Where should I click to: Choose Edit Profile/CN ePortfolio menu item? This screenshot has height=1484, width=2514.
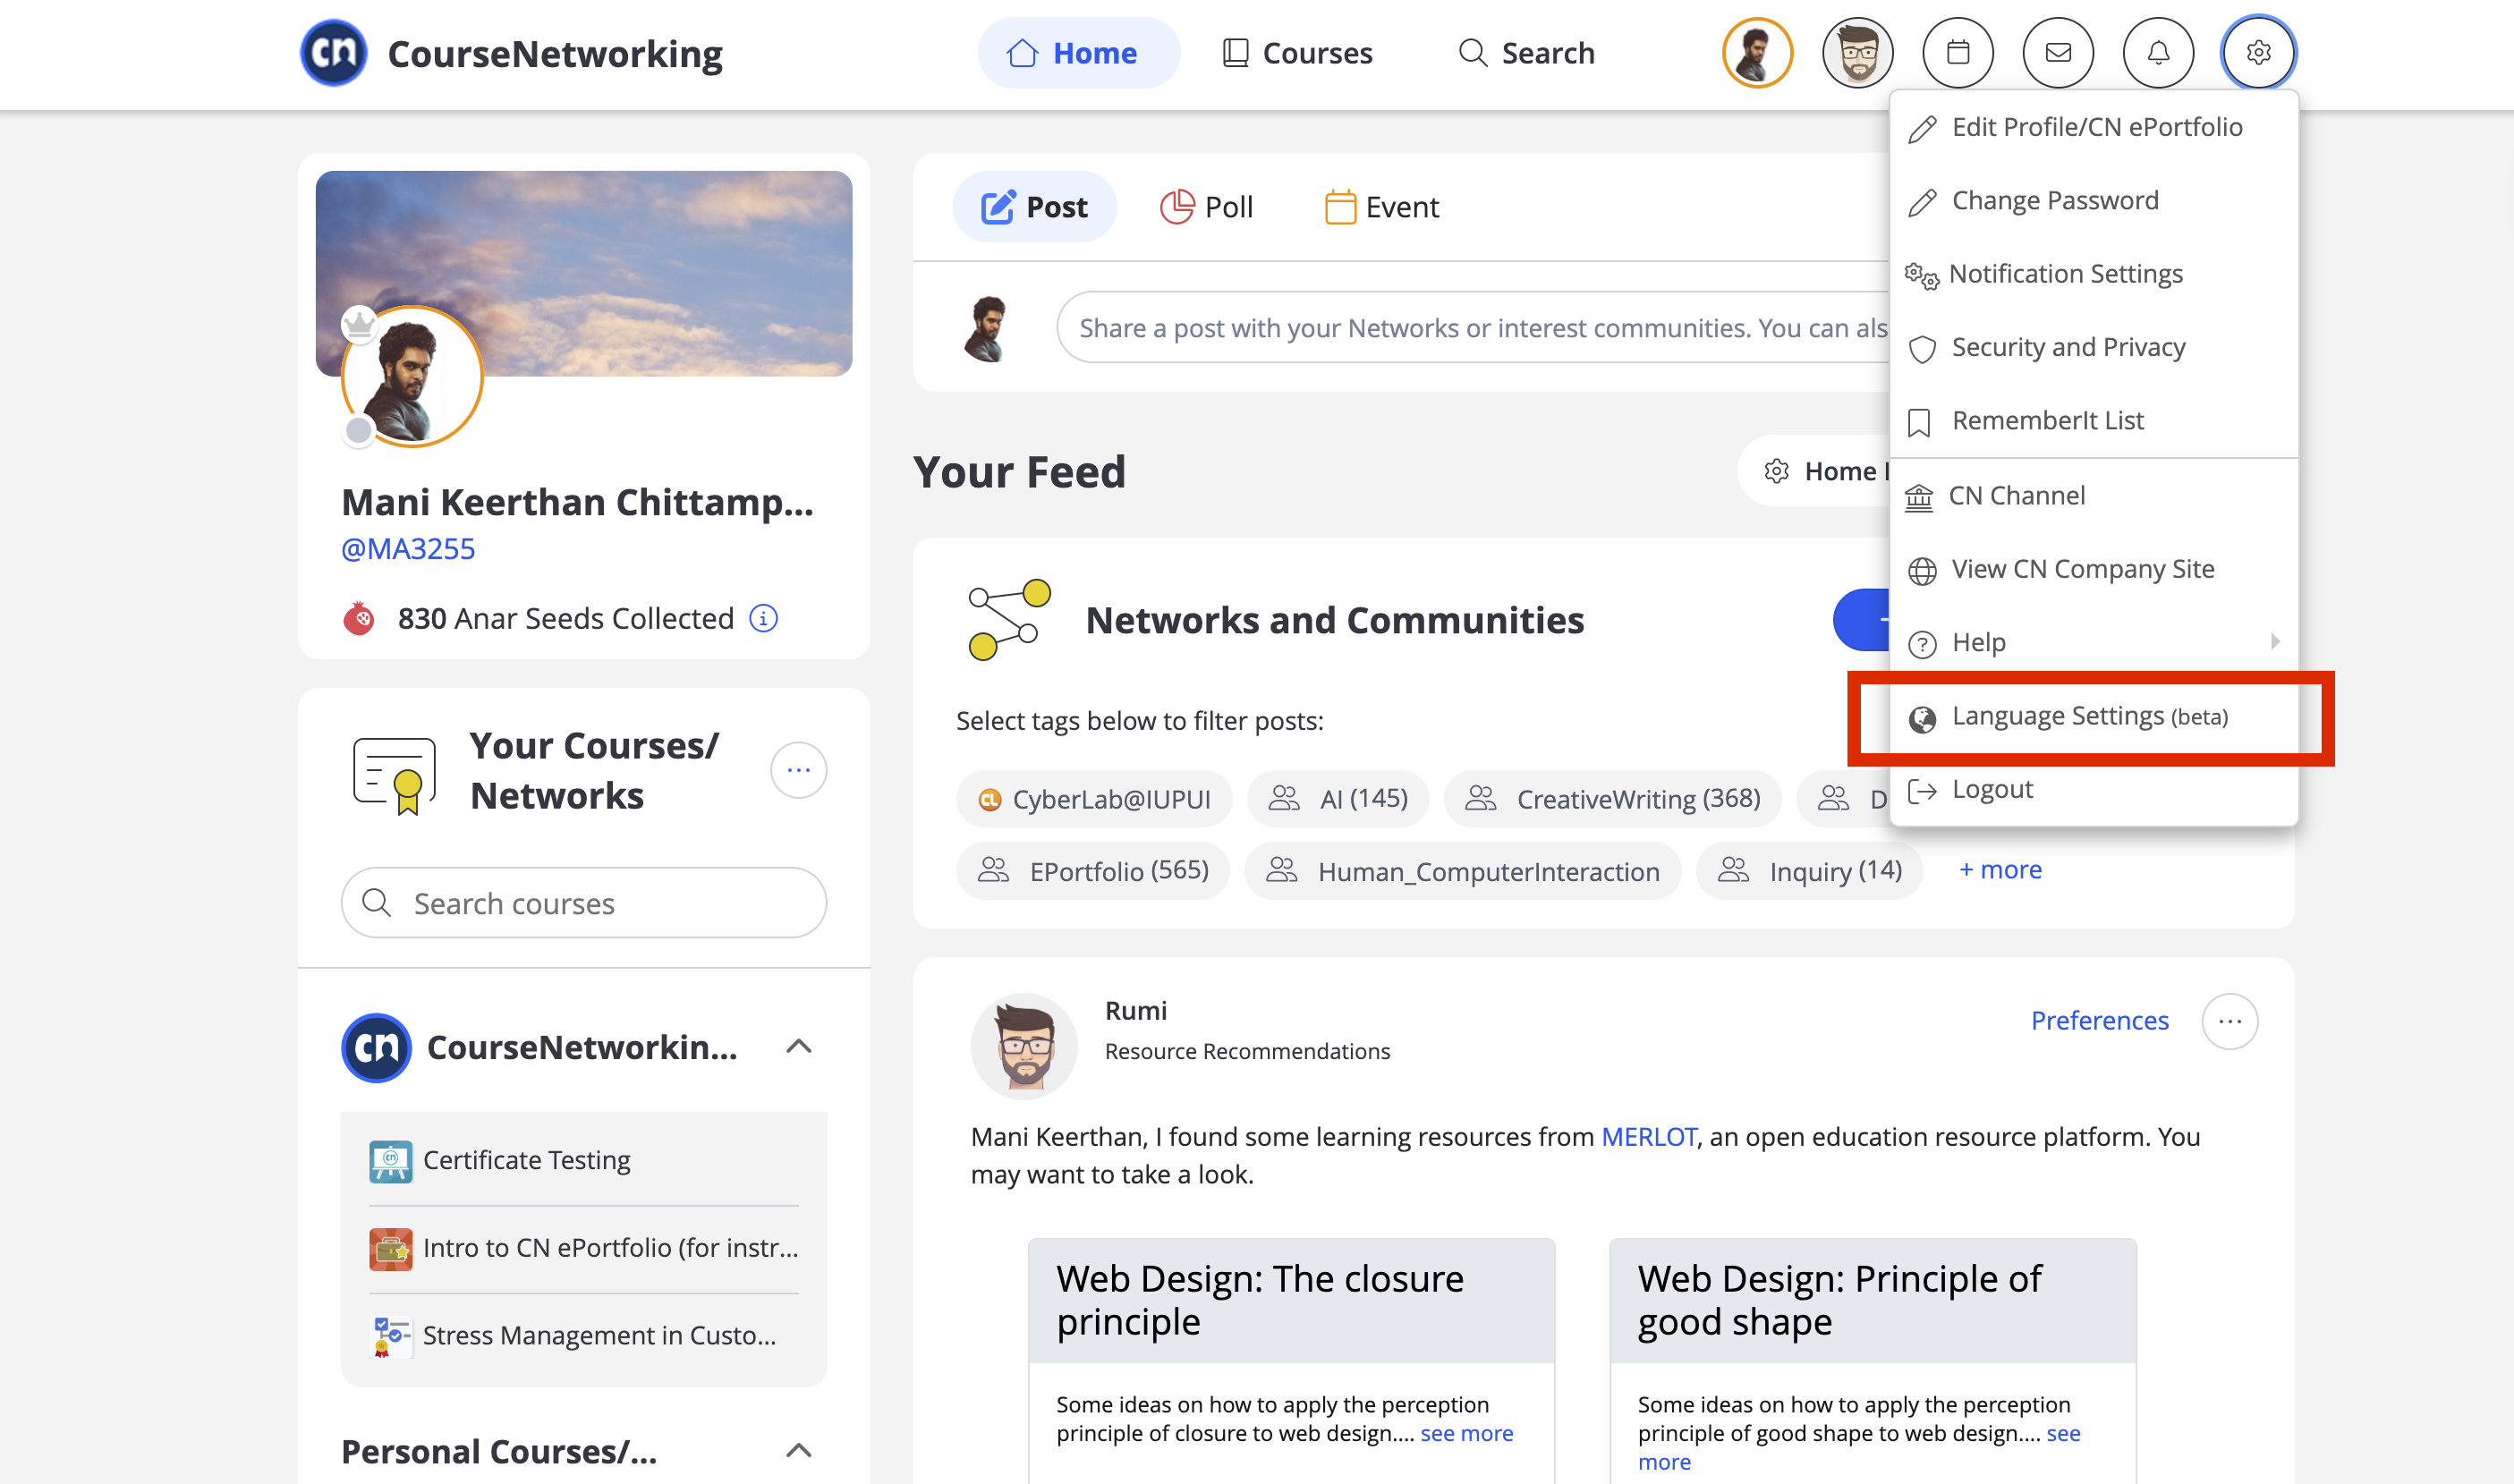tap(2093, 128)
